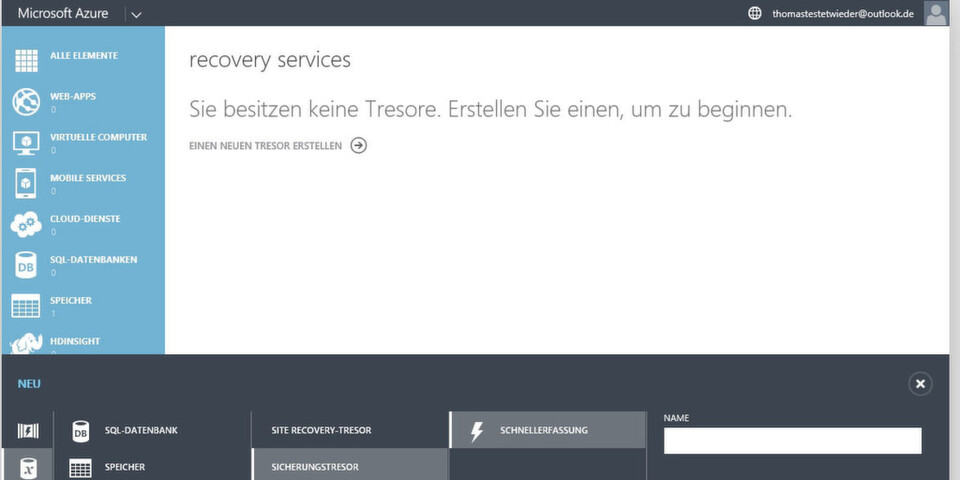The width and height of the screenshot is (960, 480).
Task: Open the Speicher table icon in sidebar
Action: tap(26, 306)
